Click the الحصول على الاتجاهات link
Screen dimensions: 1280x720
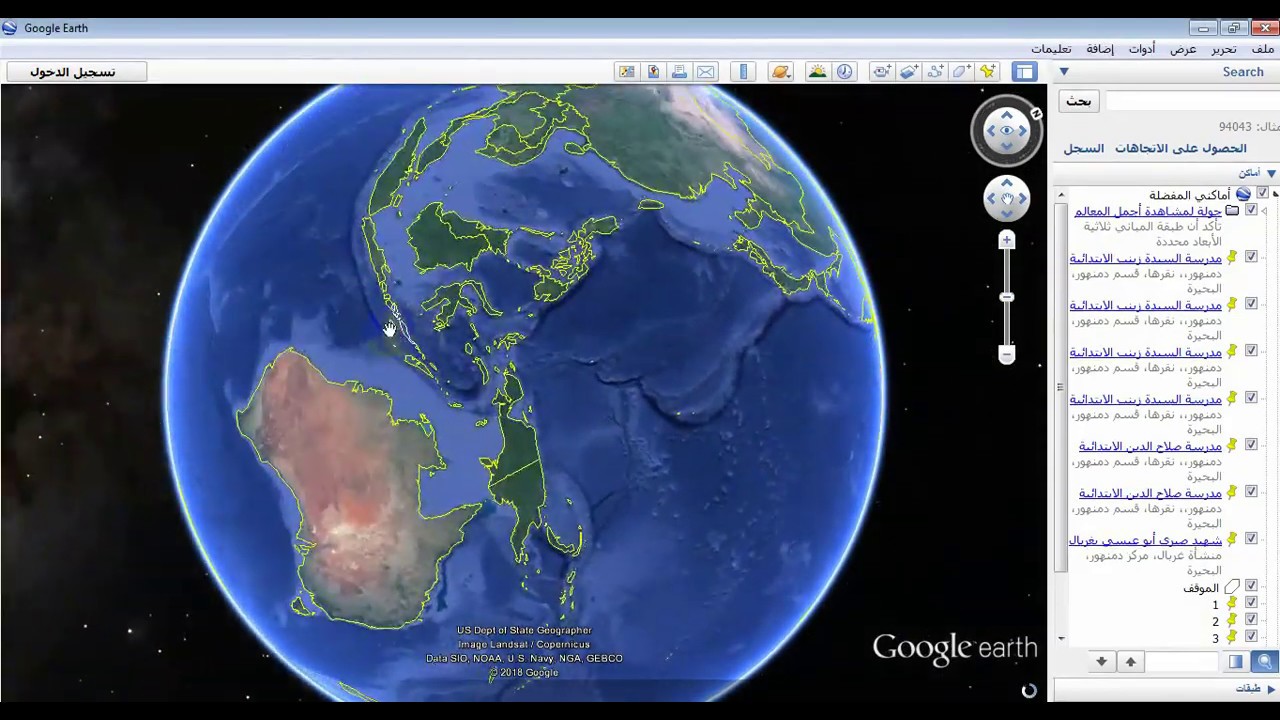[1181, 148]
